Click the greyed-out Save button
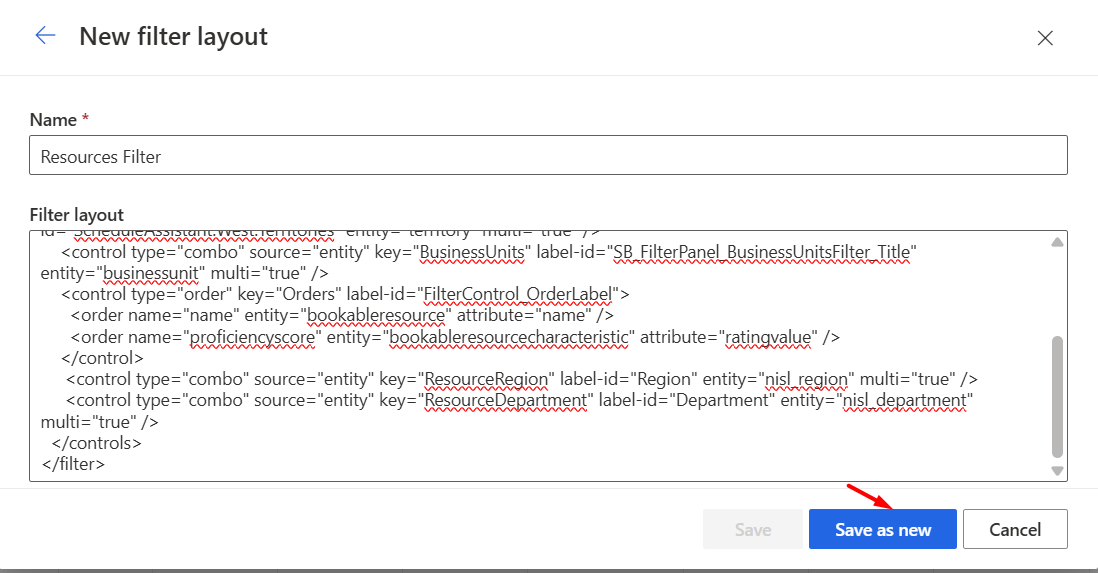1098x573 pixels. (752, 530)
